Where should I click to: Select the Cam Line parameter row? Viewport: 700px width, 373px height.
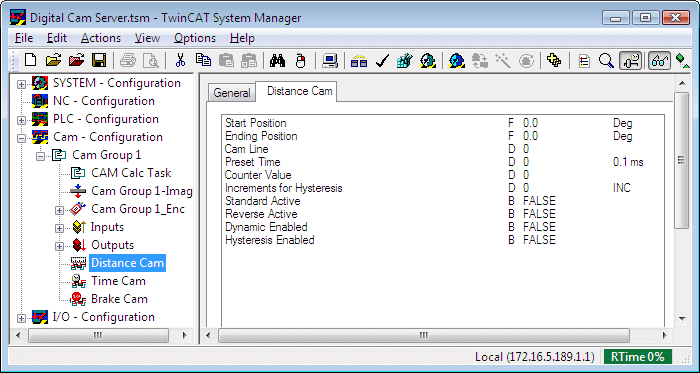[442, 149]
